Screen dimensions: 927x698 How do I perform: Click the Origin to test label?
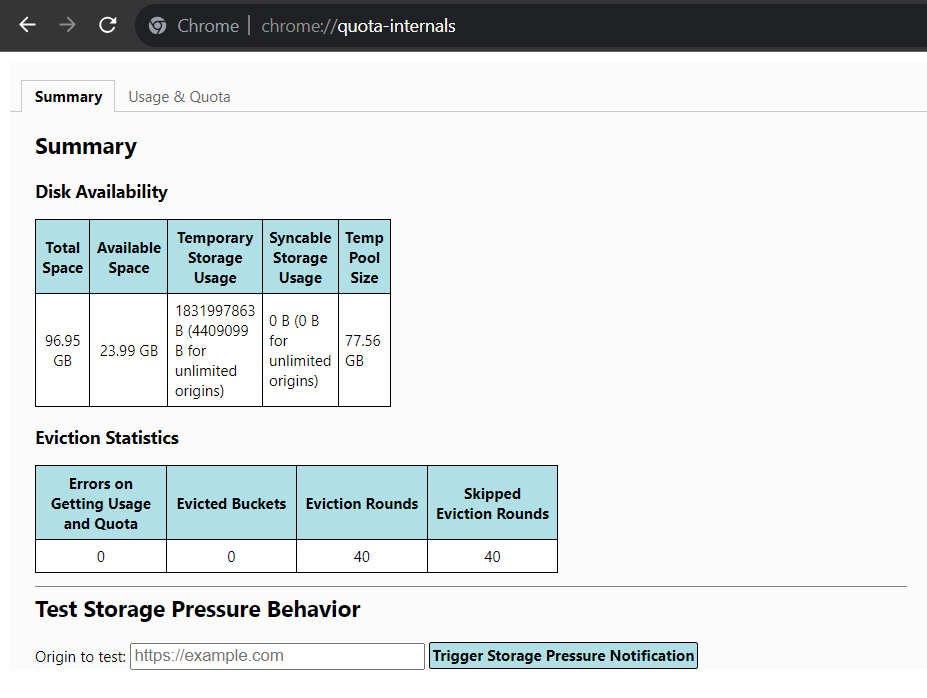click(80, 657)
